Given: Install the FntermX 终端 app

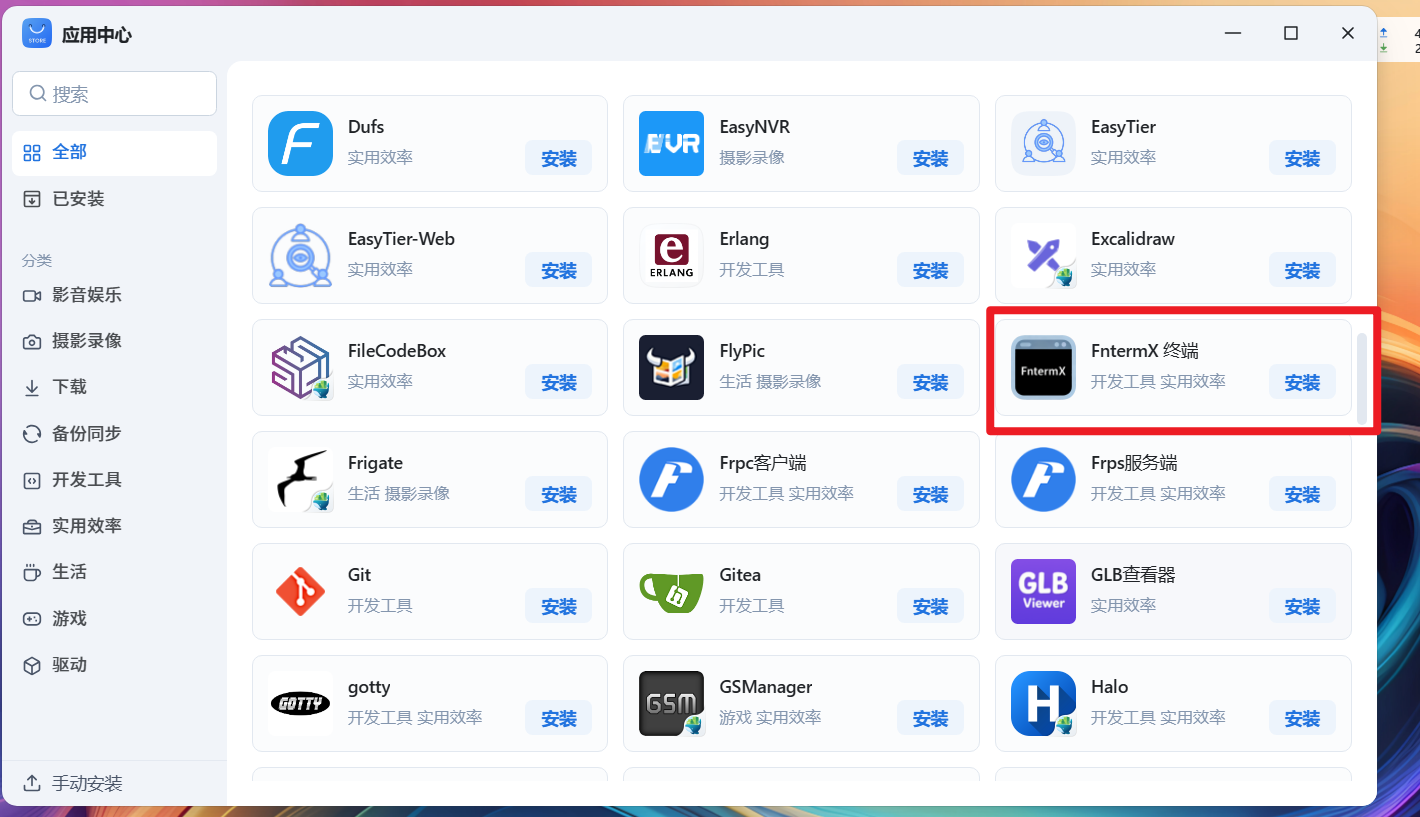Looking at the screenshot, I should pos(1302,382).
